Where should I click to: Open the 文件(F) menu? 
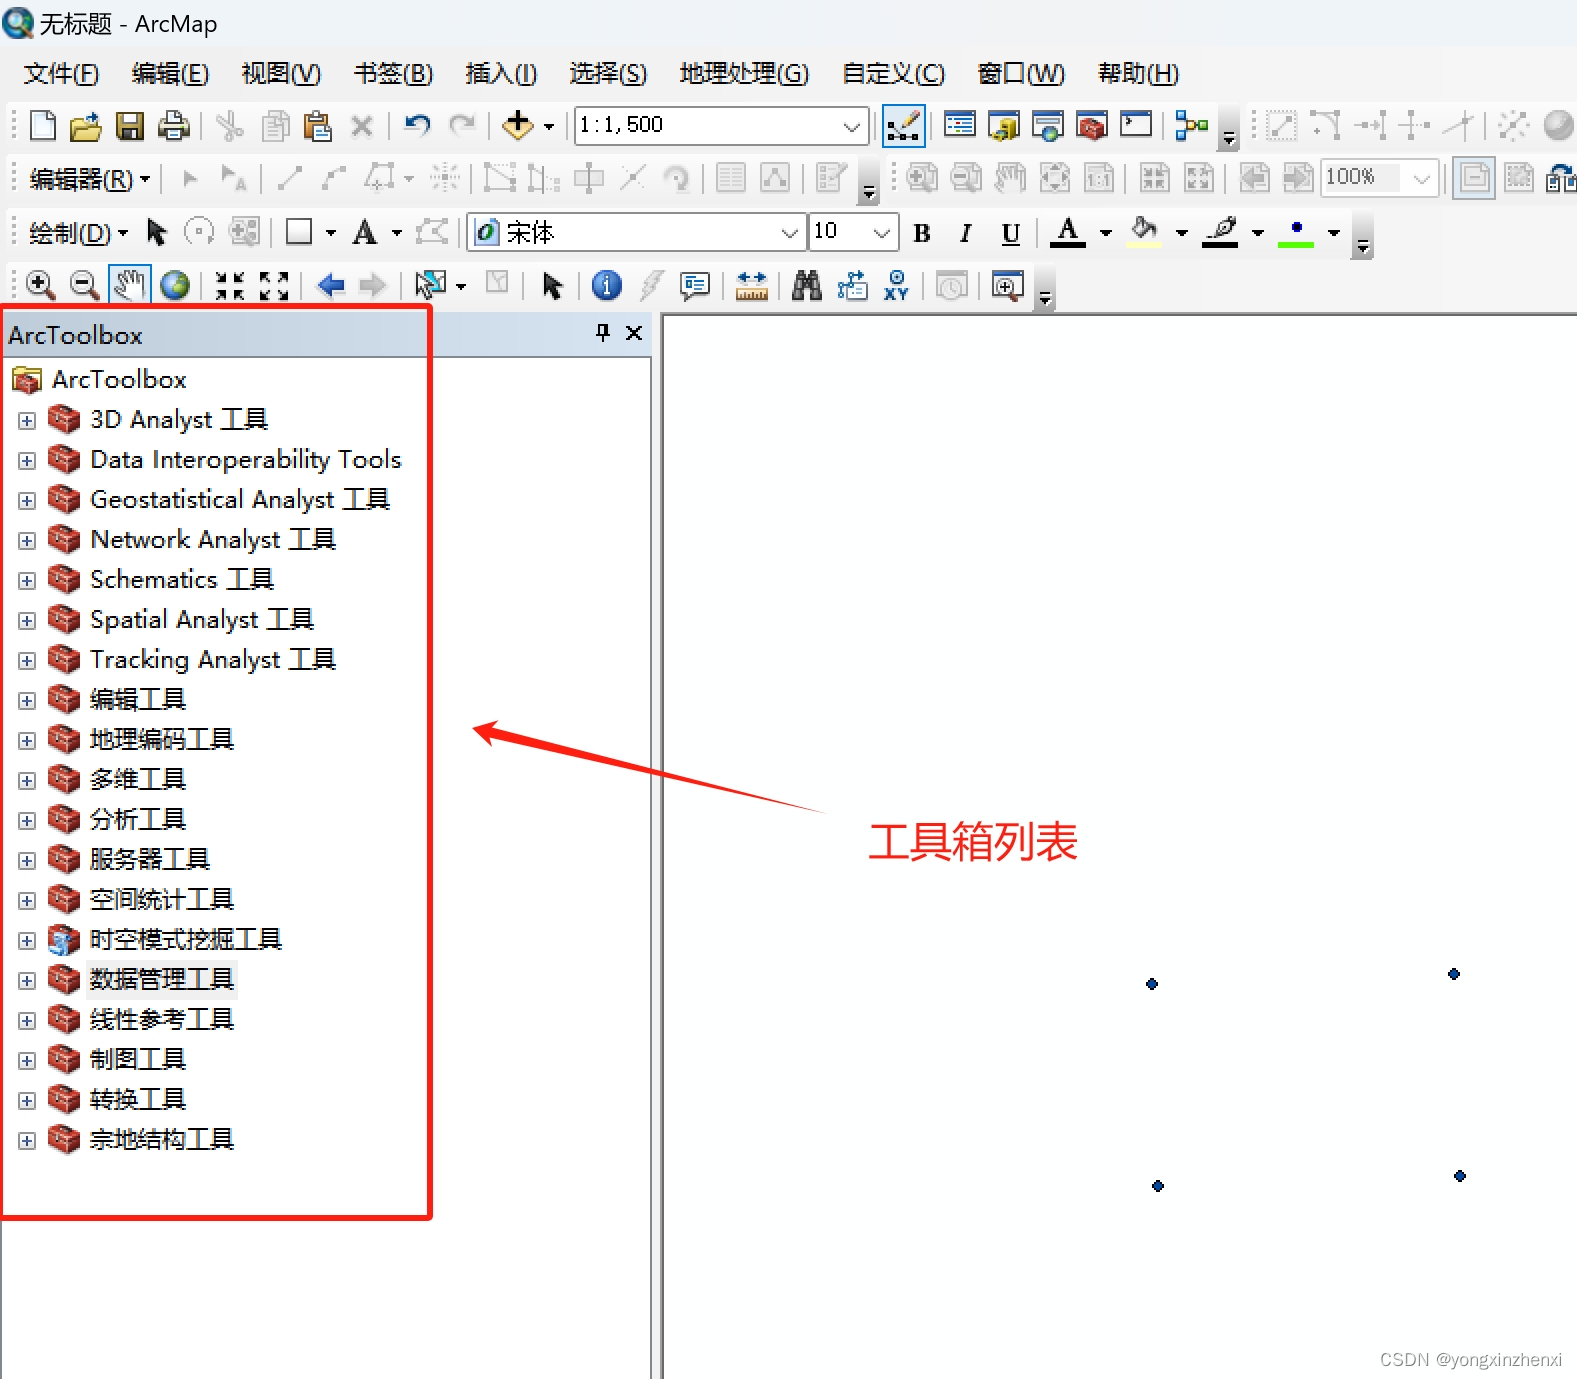click(x=61, y=73)
